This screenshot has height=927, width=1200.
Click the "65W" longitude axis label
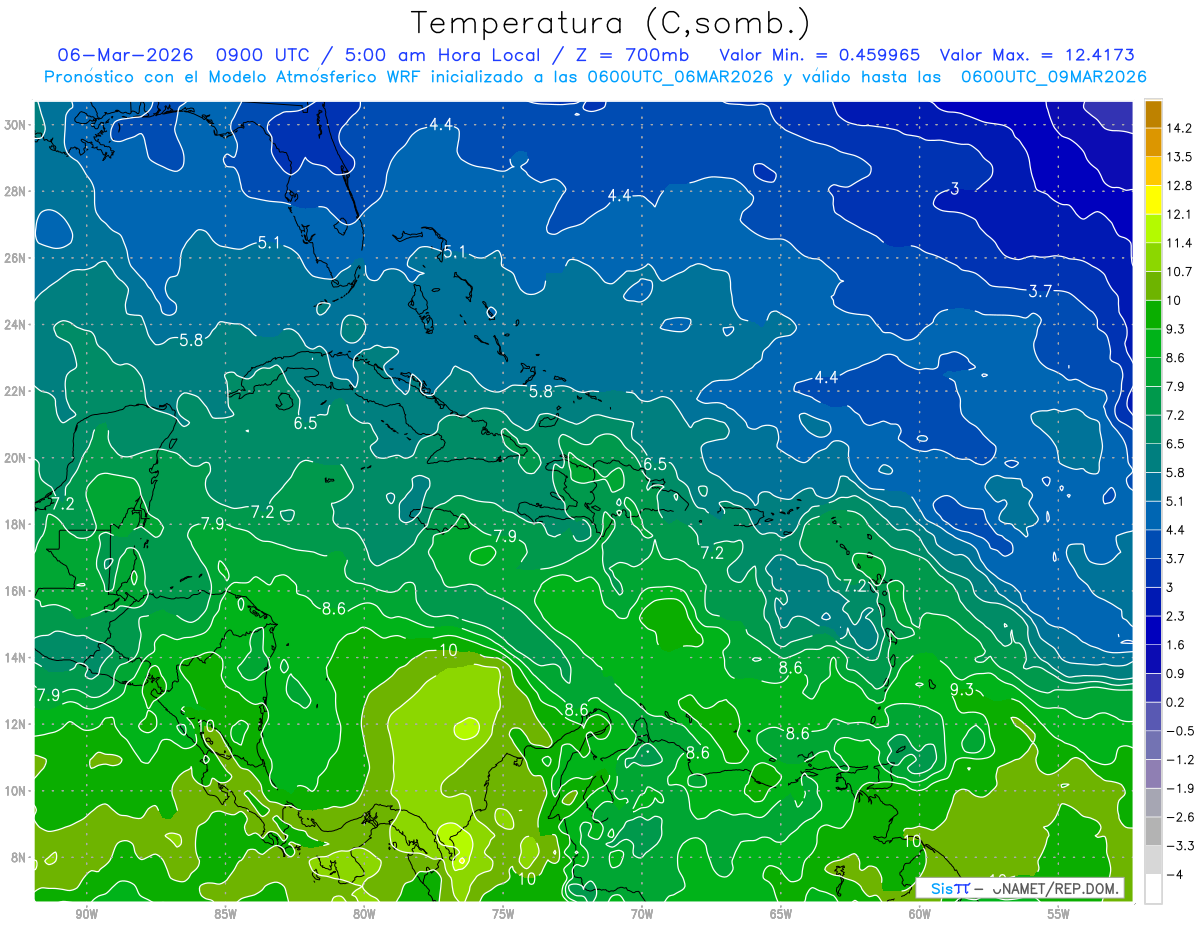tap(781, 914)
